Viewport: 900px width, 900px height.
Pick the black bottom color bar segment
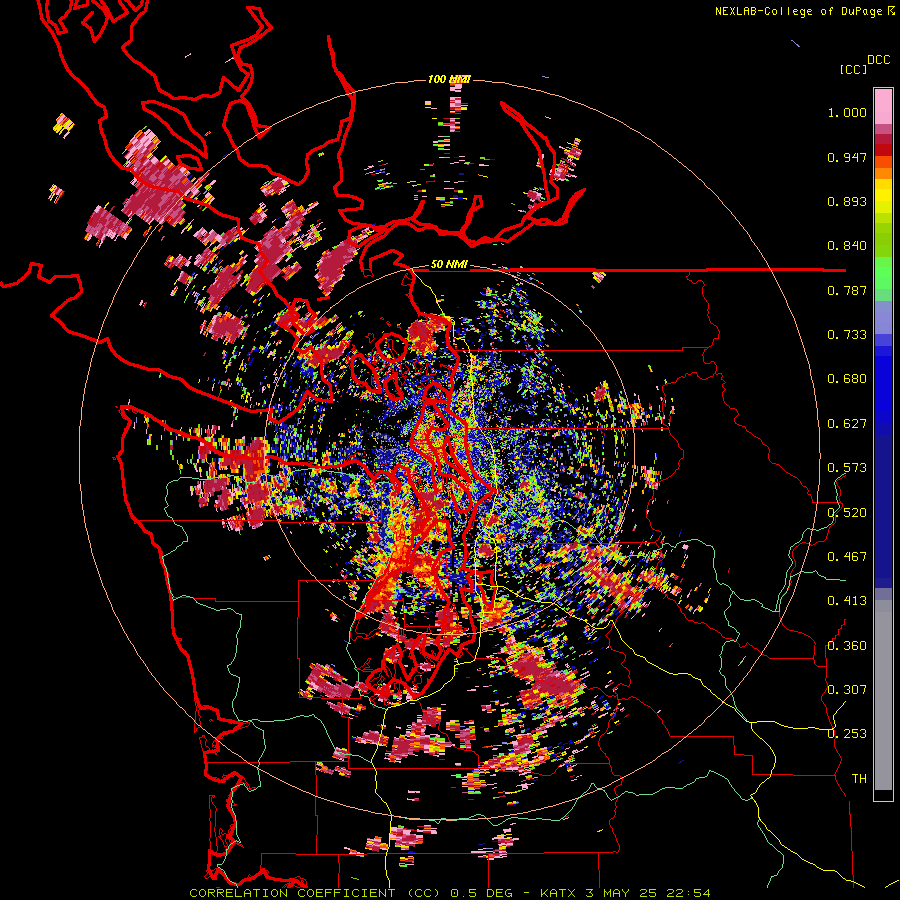point(883,795)
